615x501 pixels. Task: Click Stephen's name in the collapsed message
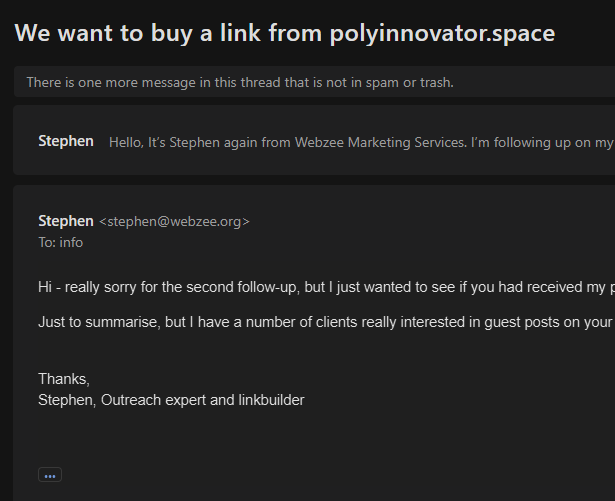point(65,142)
